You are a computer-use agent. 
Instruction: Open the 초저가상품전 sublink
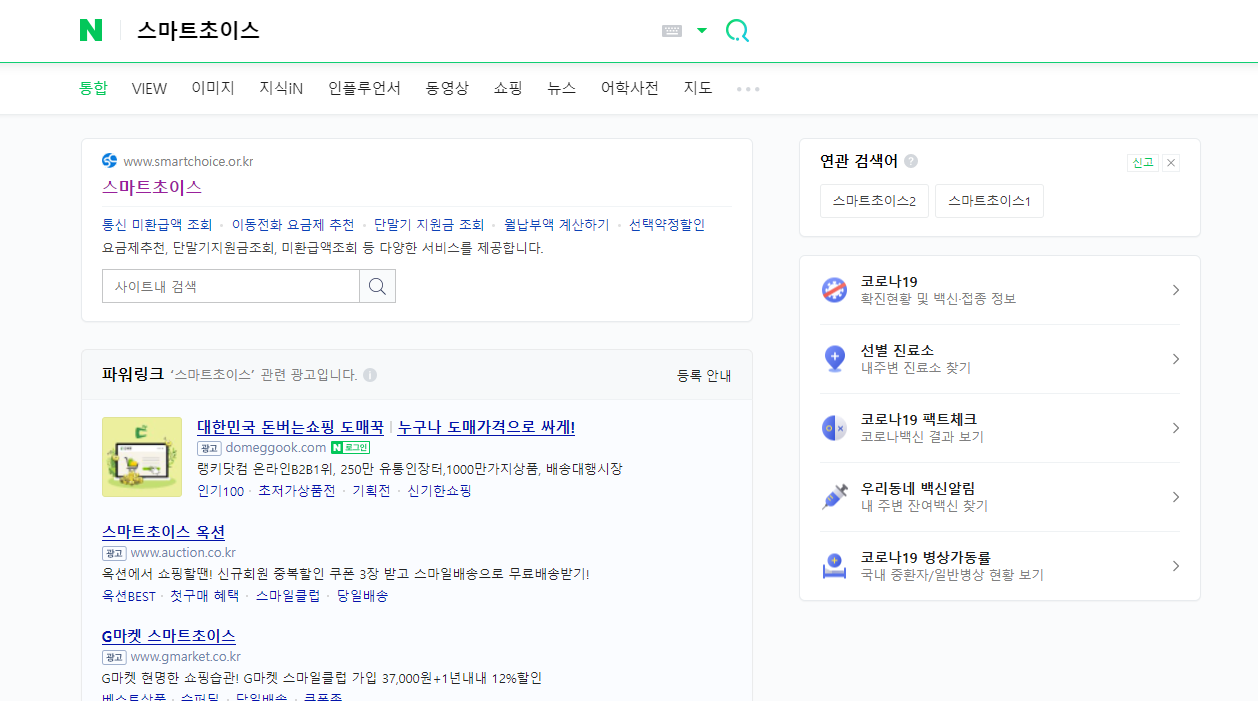297,491
